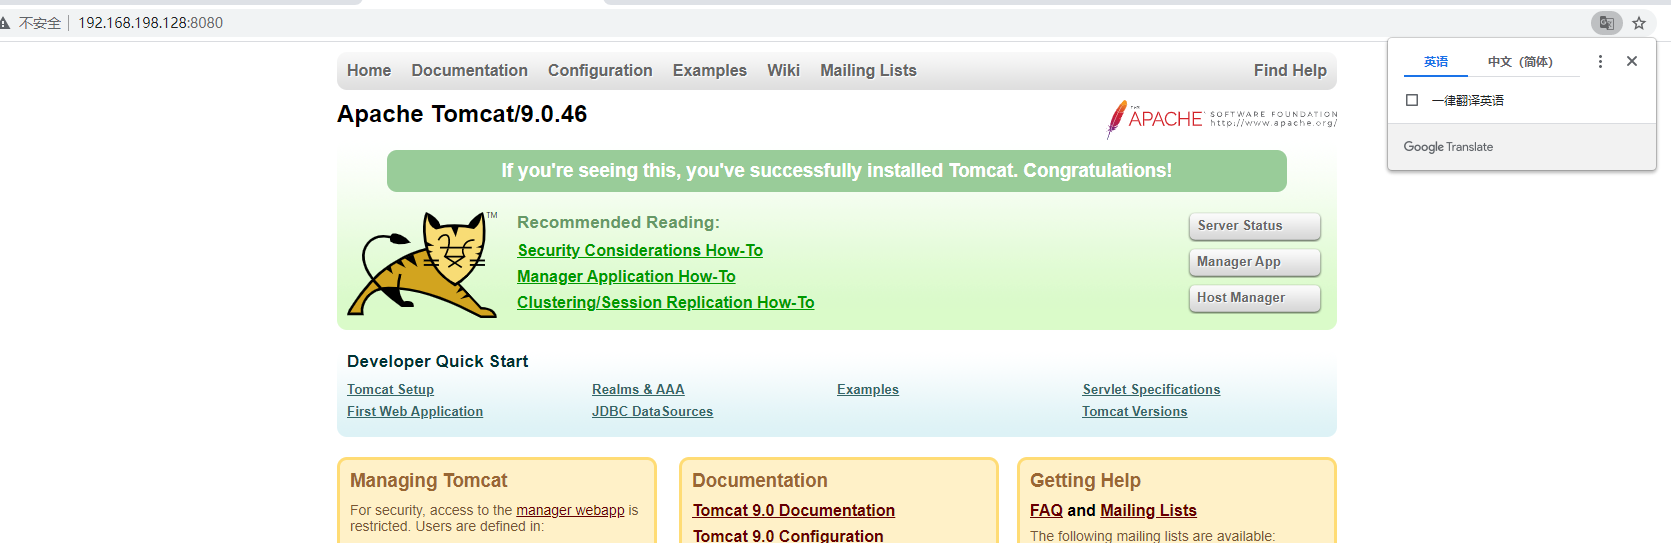The image size is (1671, 543).
Task: Click the translate page icon in address bar
Action: coord(1606,23)
